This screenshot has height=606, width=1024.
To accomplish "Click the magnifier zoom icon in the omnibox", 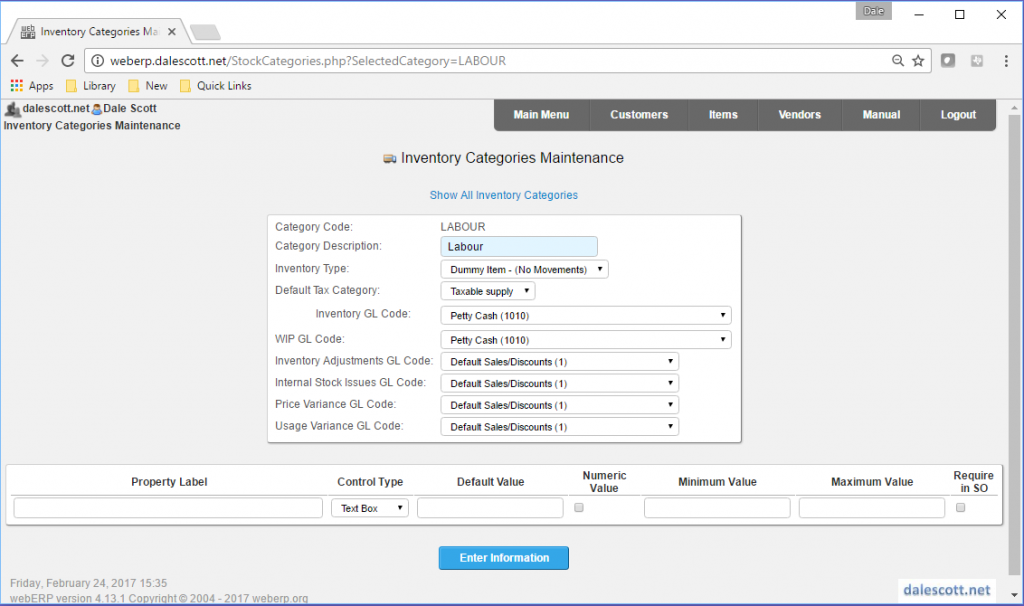I will click(x=897, y=60).
